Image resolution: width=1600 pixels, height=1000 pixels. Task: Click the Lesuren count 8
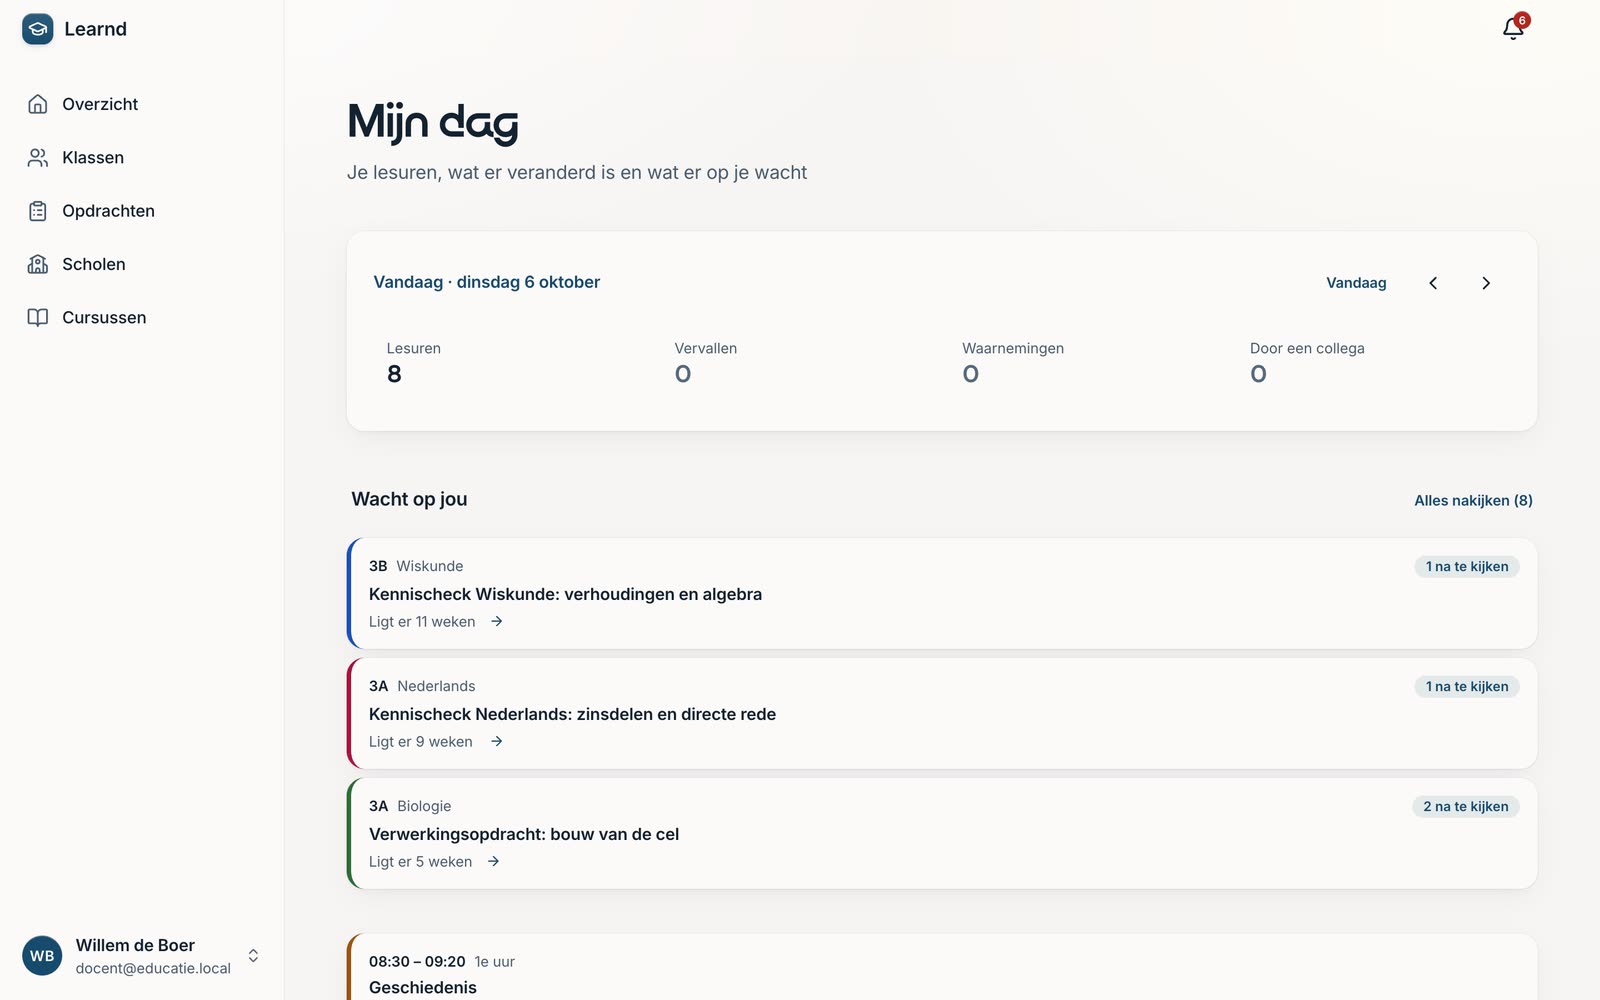click(394, 374)
